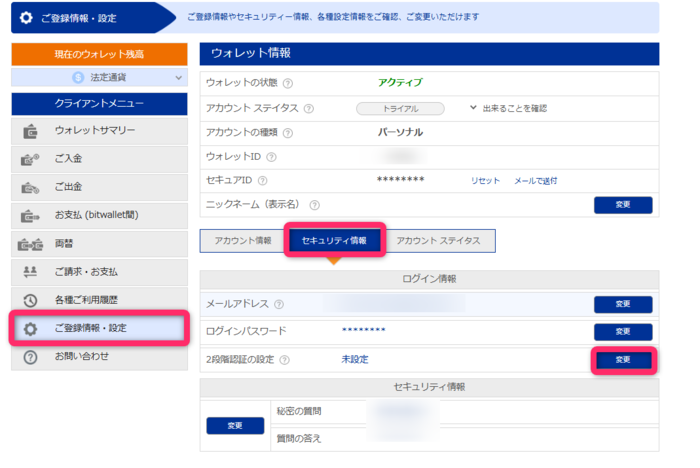
Task: Click 変更 button for 2段階認証の設定
Action: (624, 360)
